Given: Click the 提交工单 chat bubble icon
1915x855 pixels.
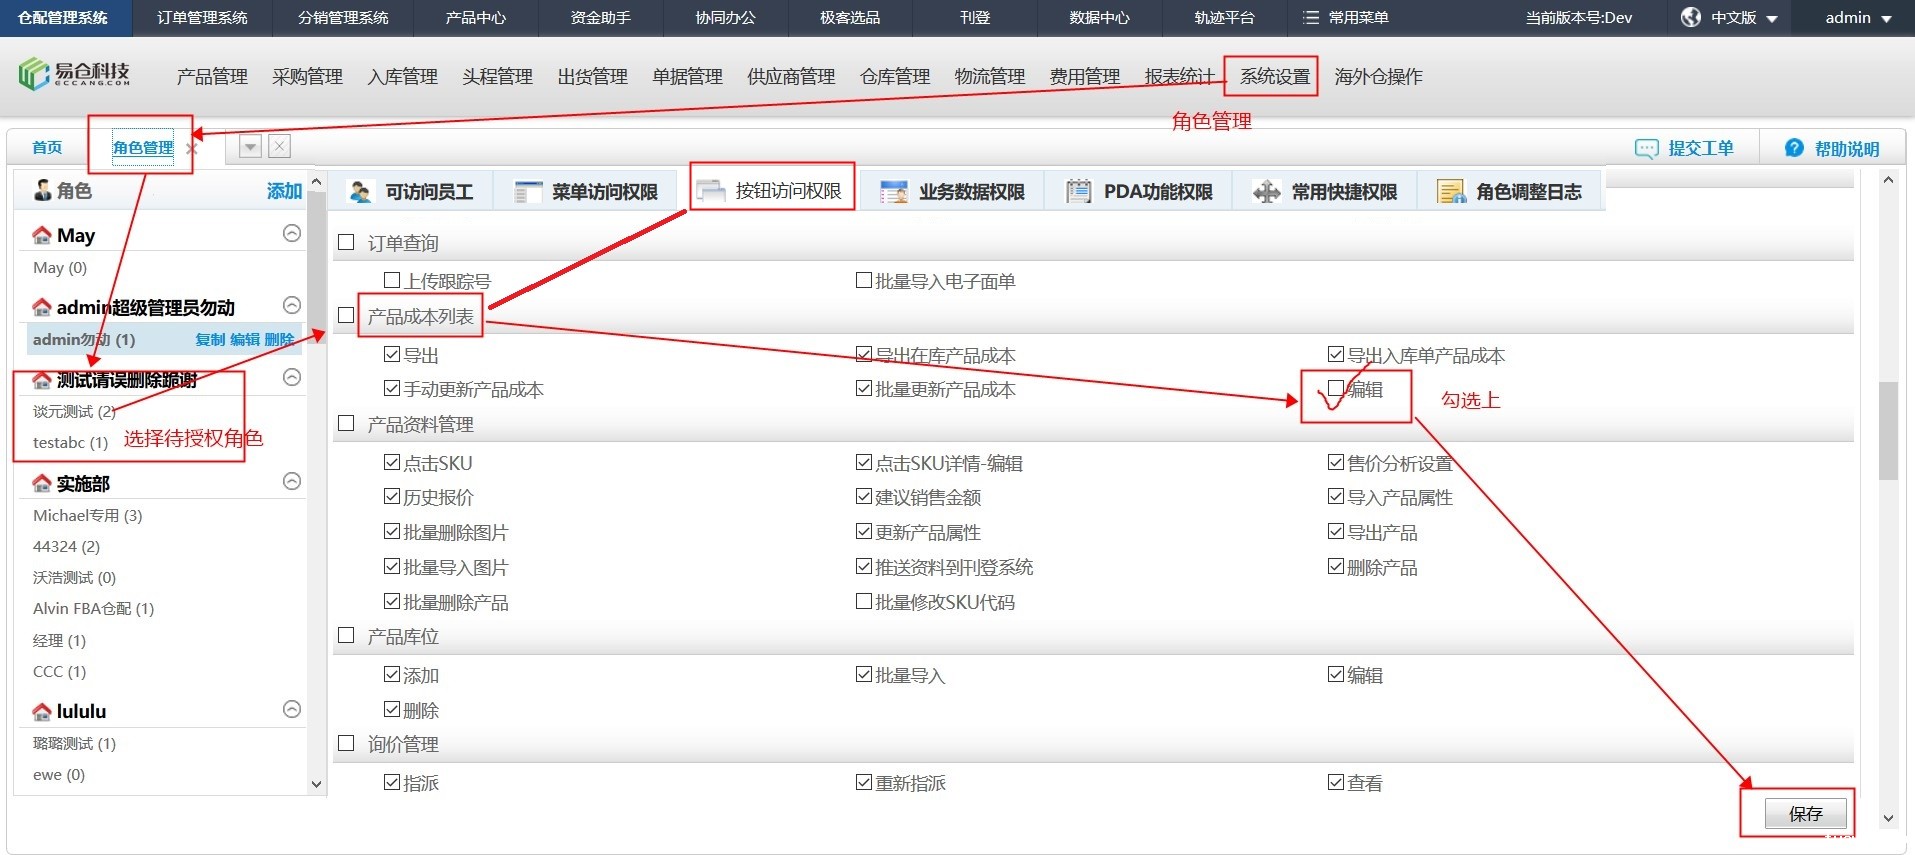Looking at the screenshot, I should [1645, 149].
